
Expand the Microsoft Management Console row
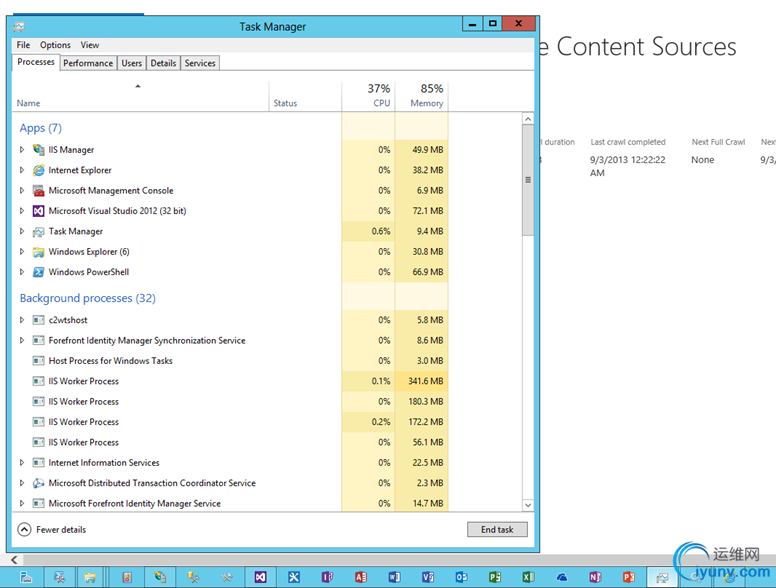coord(22,191)
